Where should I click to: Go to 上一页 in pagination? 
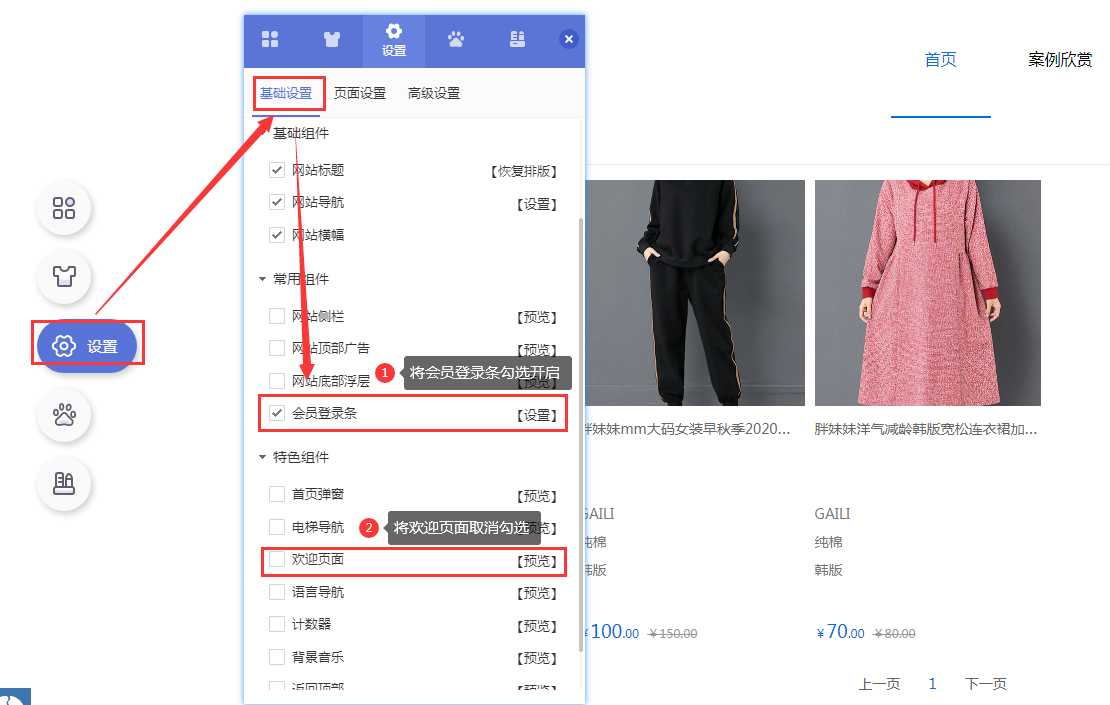[879, 684]
